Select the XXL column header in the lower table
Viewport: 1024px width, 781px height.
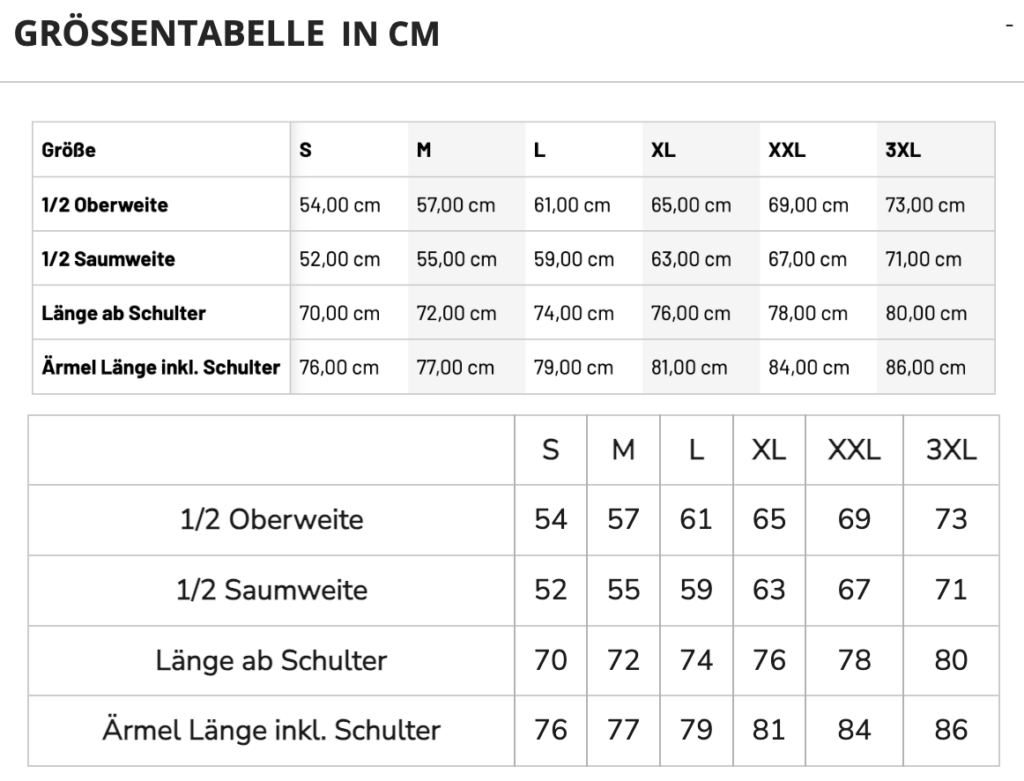point(854,450)
